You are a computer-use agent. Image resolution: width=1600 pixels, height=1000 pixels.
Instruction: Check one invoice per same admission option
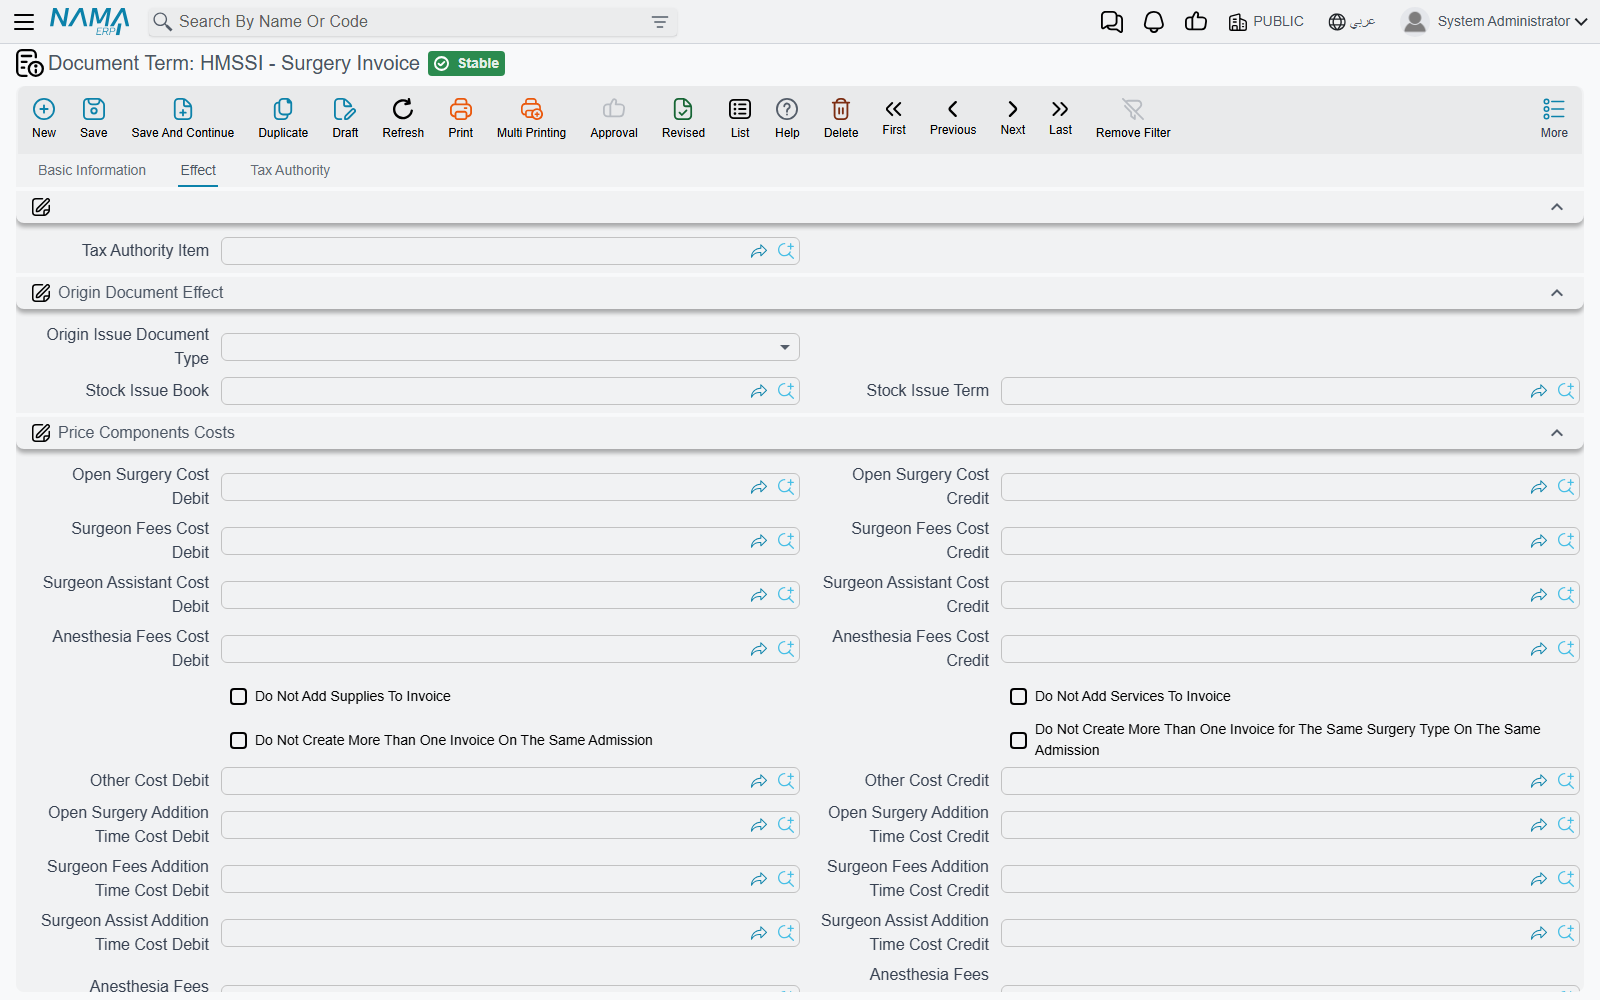pos(238,741)
